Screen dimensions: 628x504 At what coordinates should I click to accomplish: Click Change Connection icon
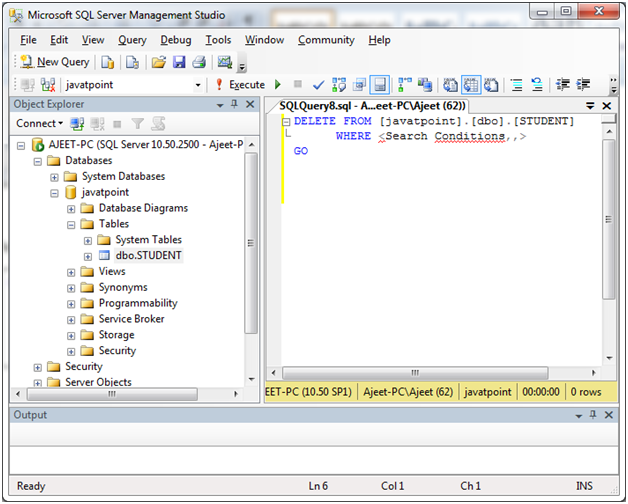point(48,85)
